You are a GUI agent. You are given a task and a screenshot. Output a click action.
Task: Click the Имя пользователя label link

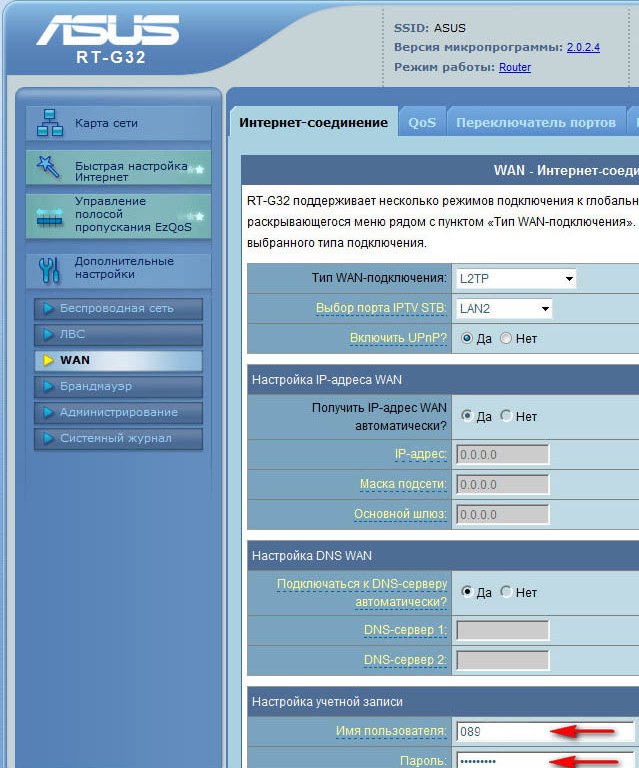[x=391, y=731]
